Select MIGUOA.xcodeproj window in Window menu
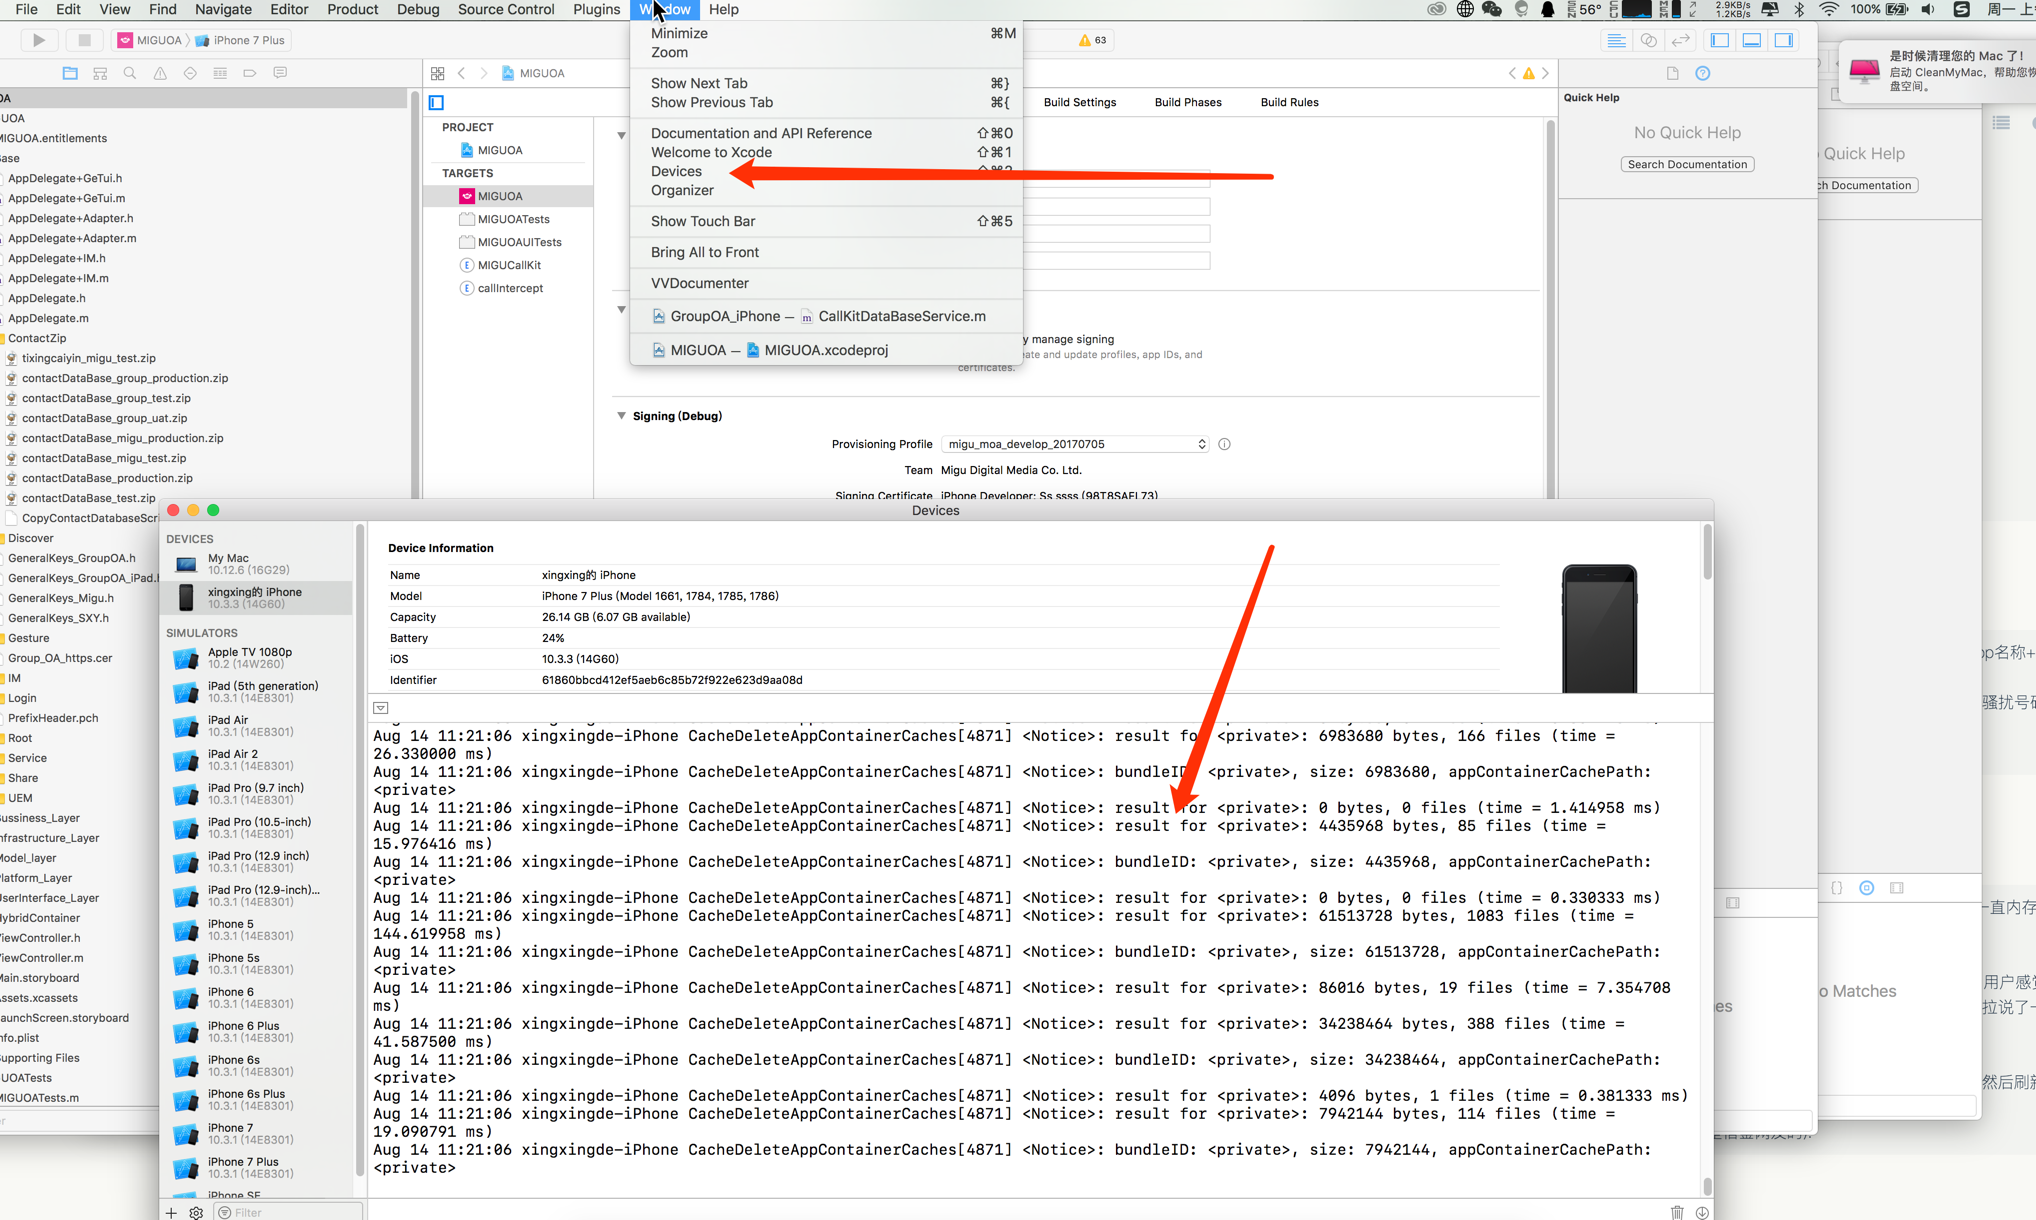The height and width of the screenshot is (1220, 2036). [x=826, y=350]
